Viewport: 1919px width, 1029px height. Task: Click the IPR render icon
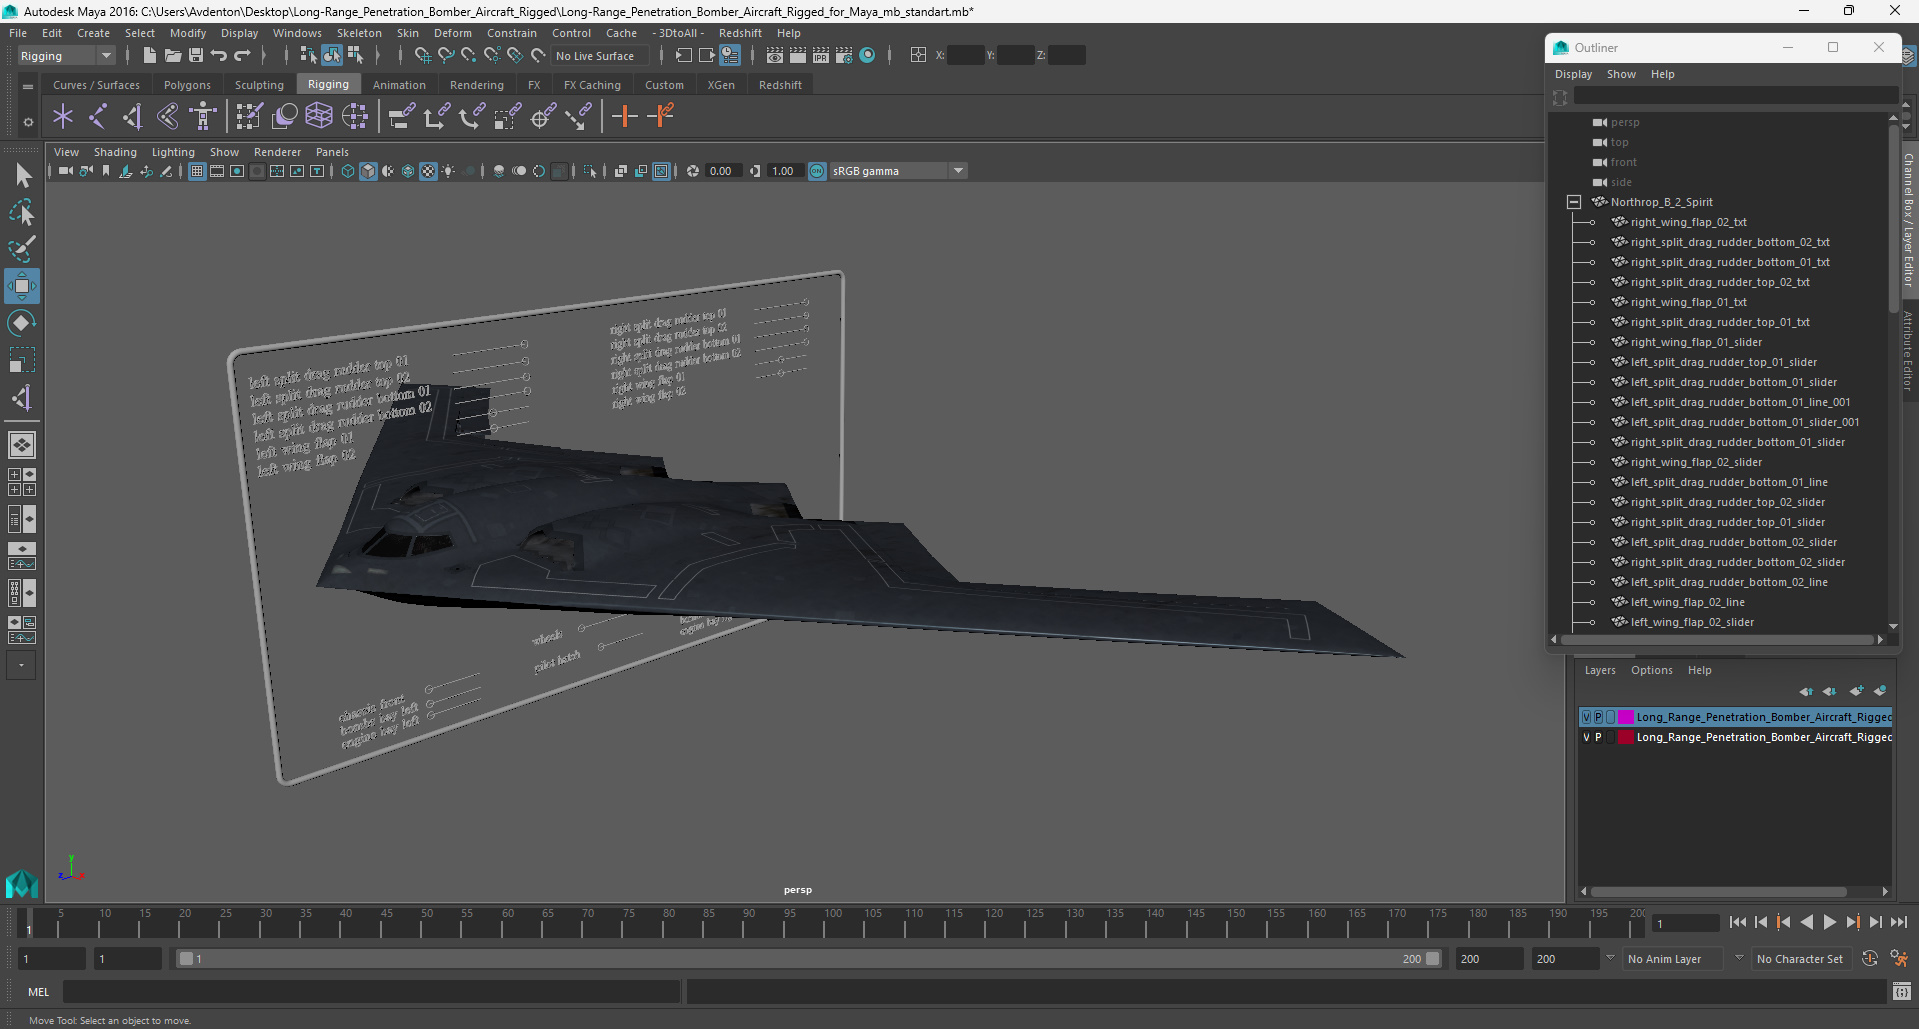(821, 55)
